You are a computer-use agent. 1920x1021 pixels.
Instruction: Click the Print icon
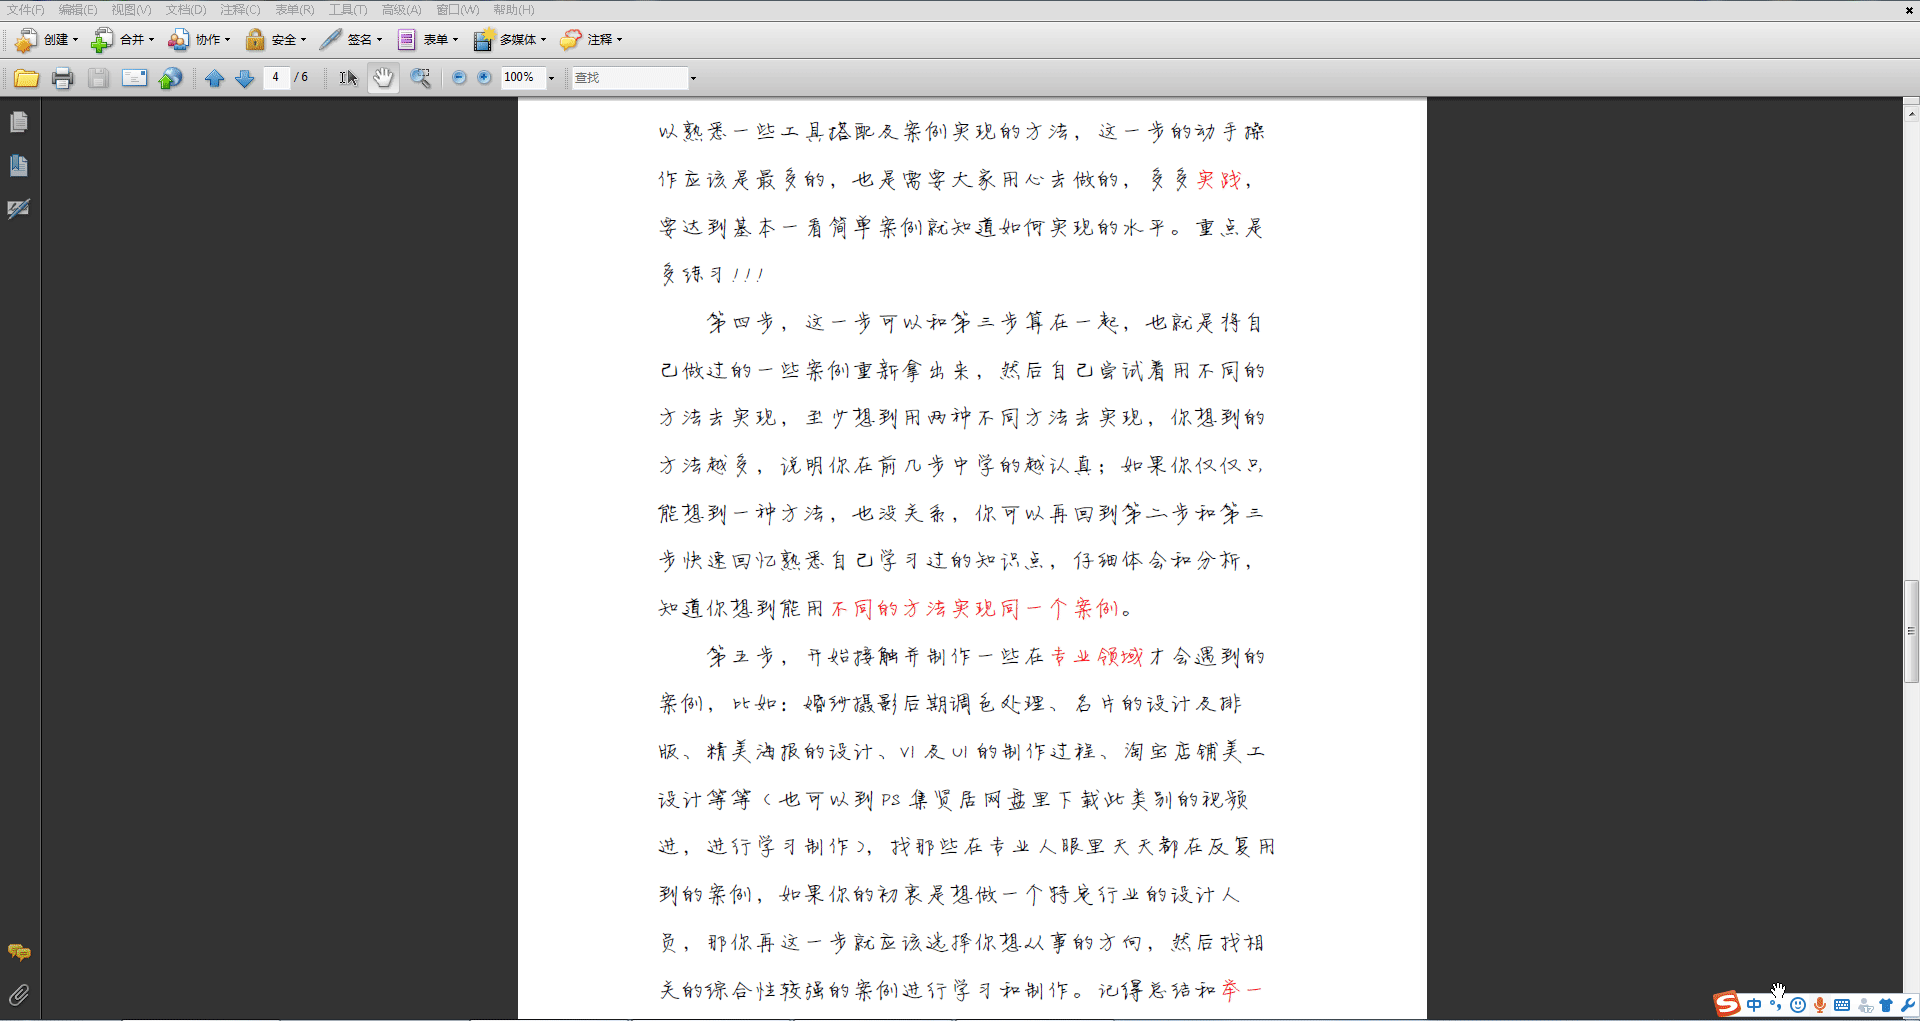click(x=62, y=78)
